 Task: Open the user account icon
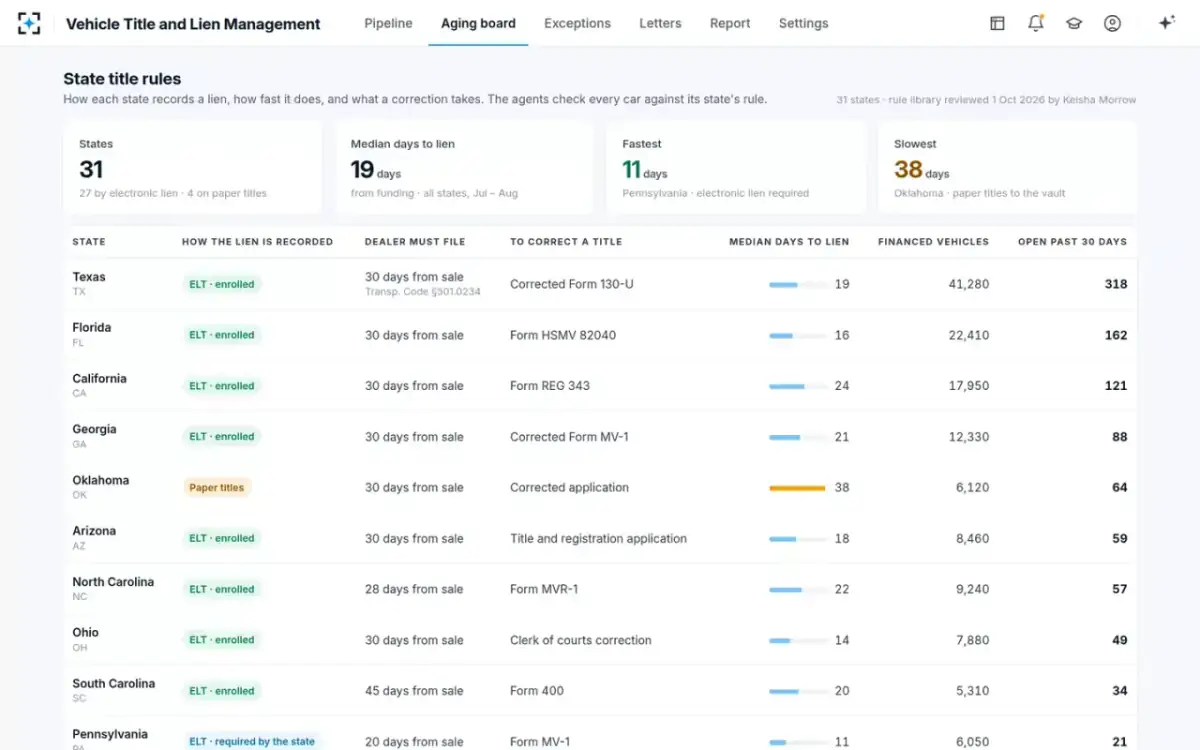pyautogui.click(x=1112, y=23)
